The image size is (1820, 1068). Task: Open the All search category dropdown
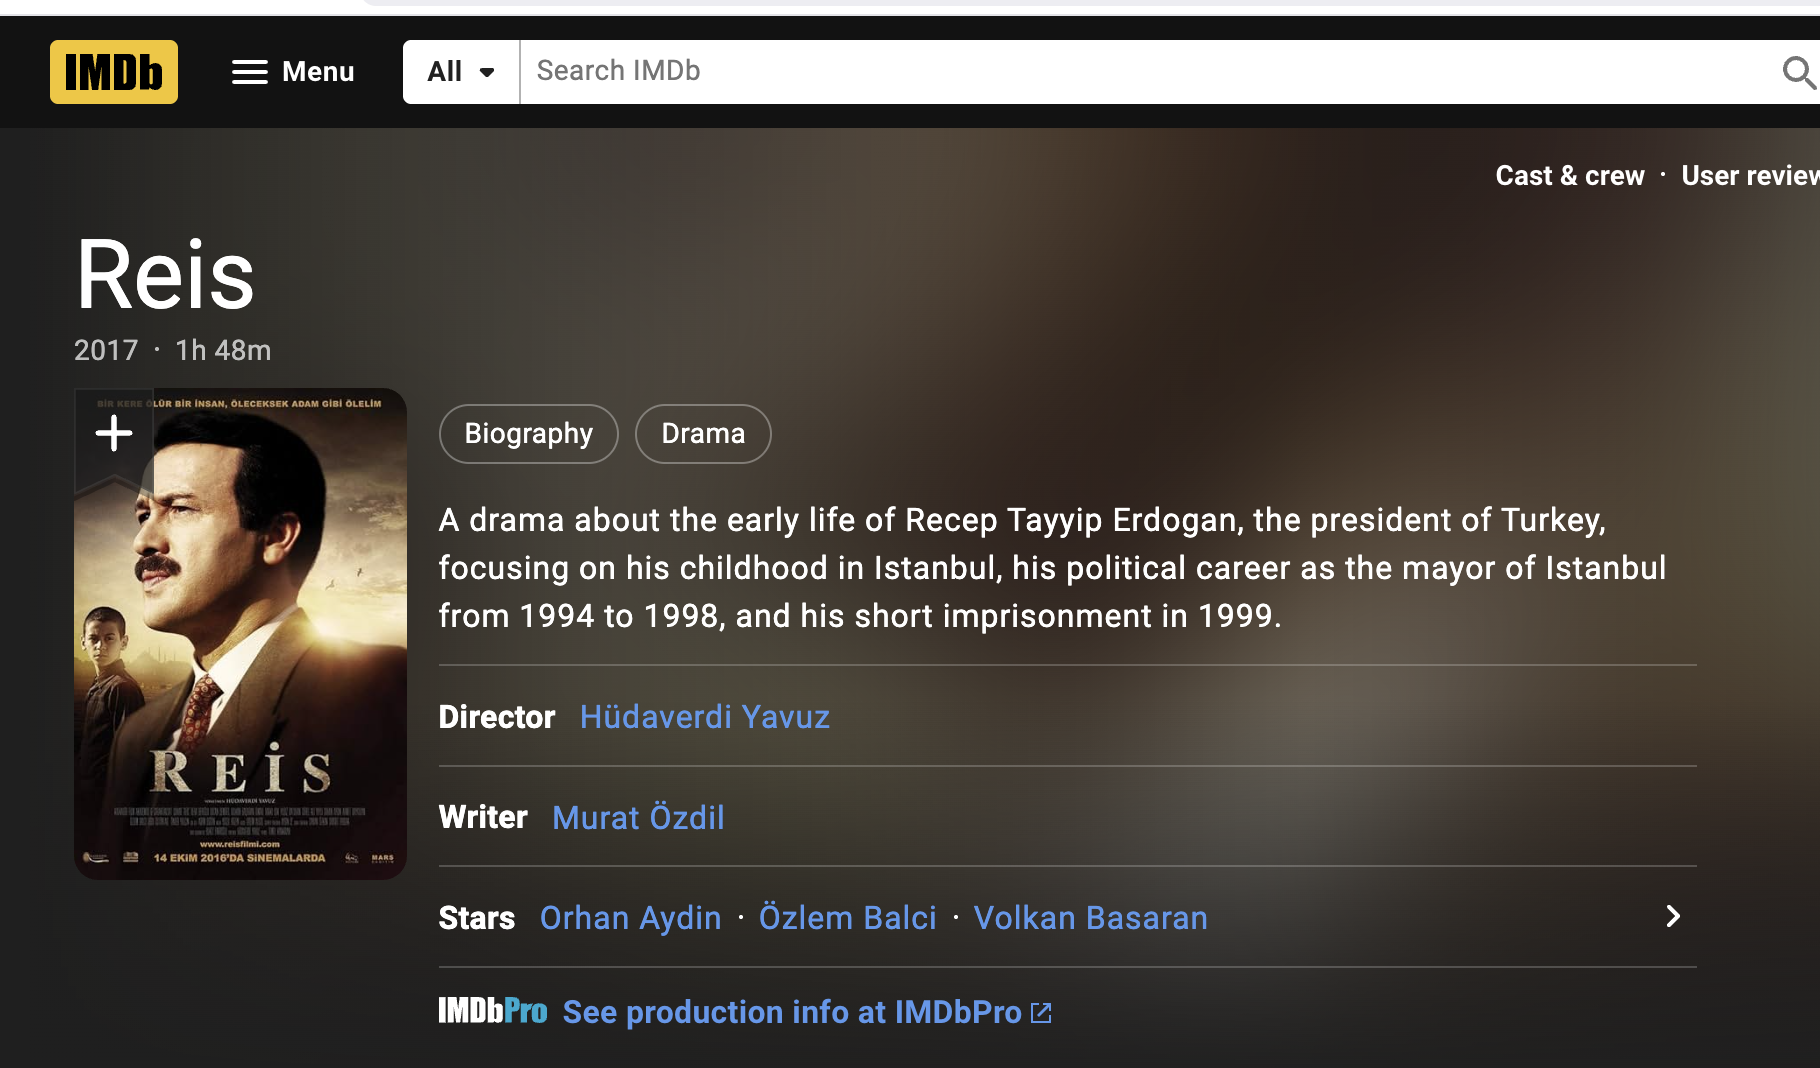coord(461,72)
